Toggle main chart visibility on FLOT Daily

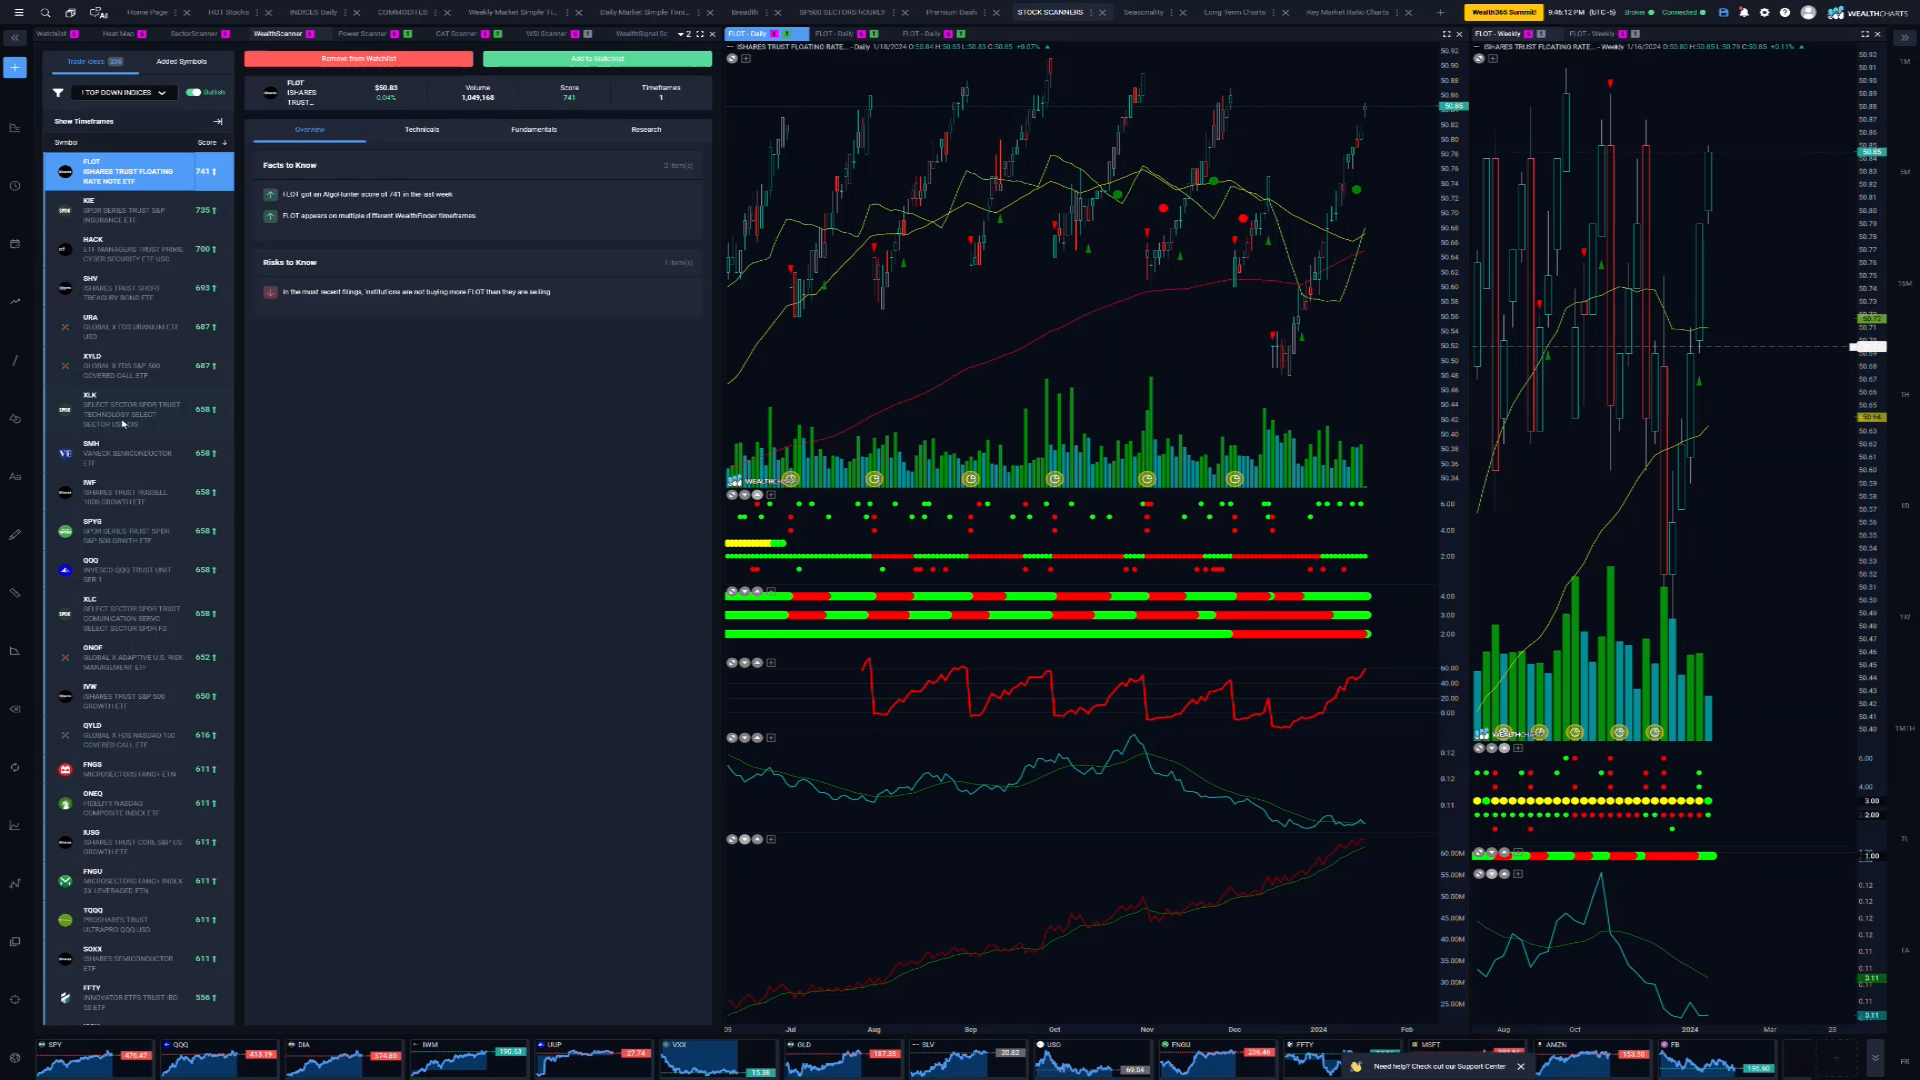732,58
